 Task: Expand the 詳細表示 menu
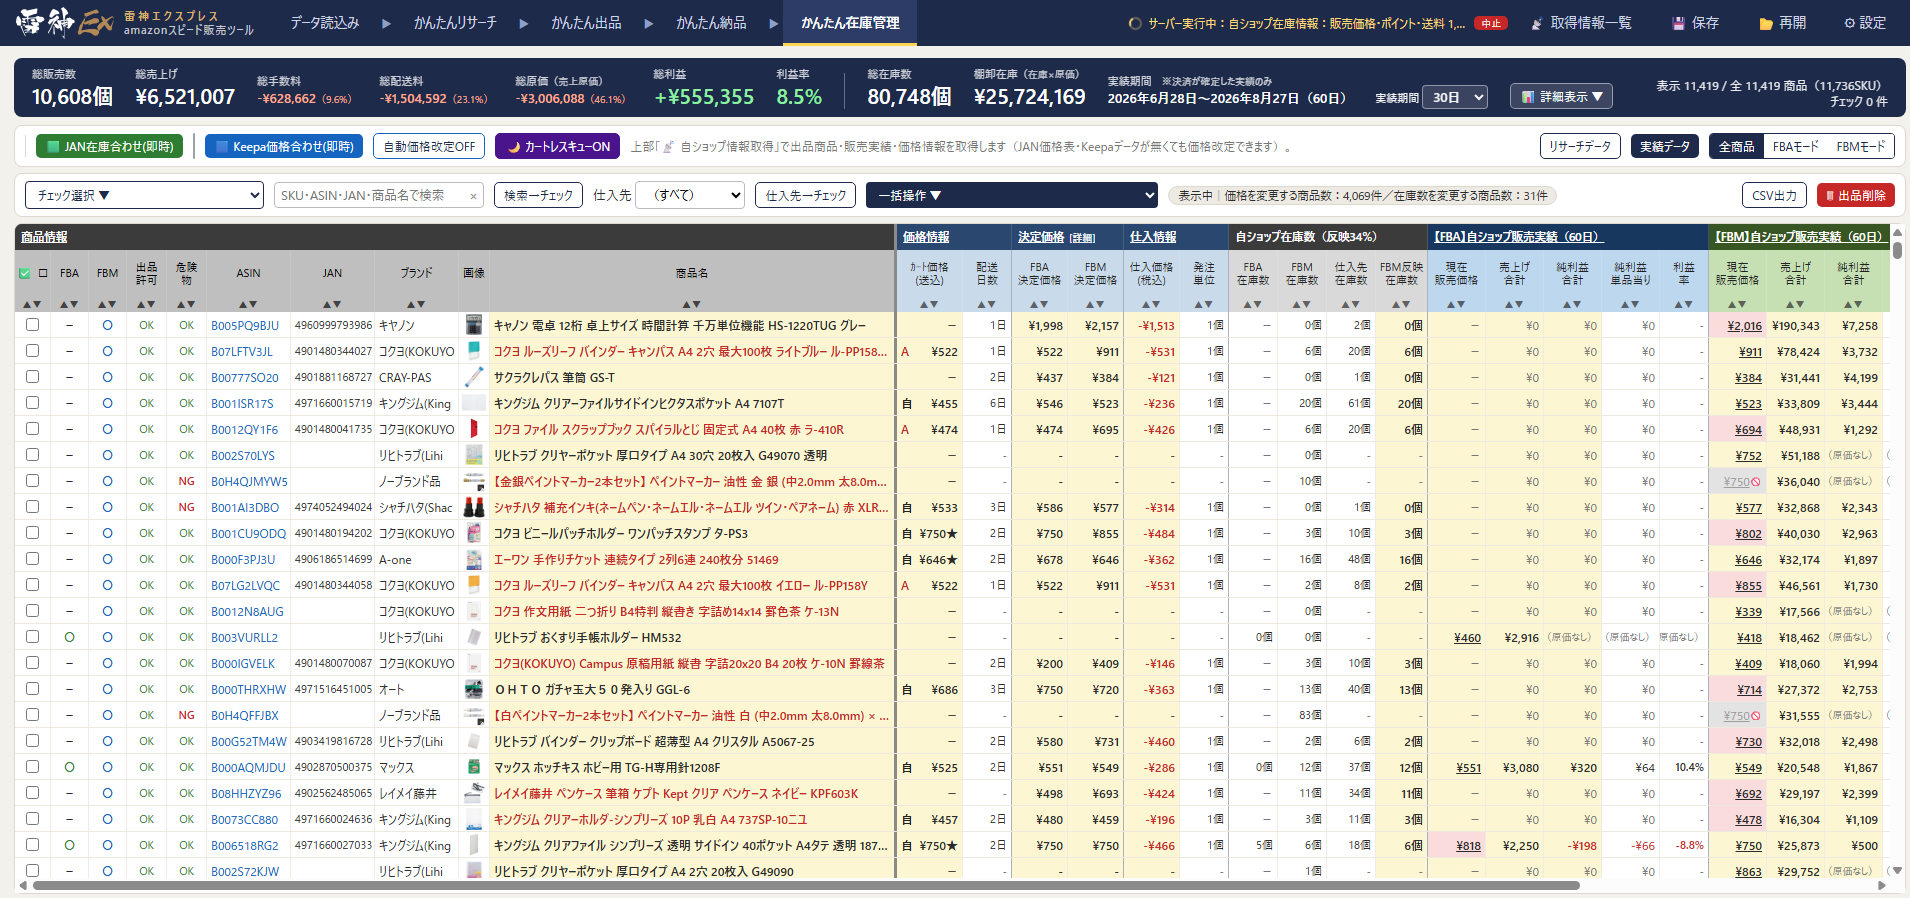pos(1561,97)
